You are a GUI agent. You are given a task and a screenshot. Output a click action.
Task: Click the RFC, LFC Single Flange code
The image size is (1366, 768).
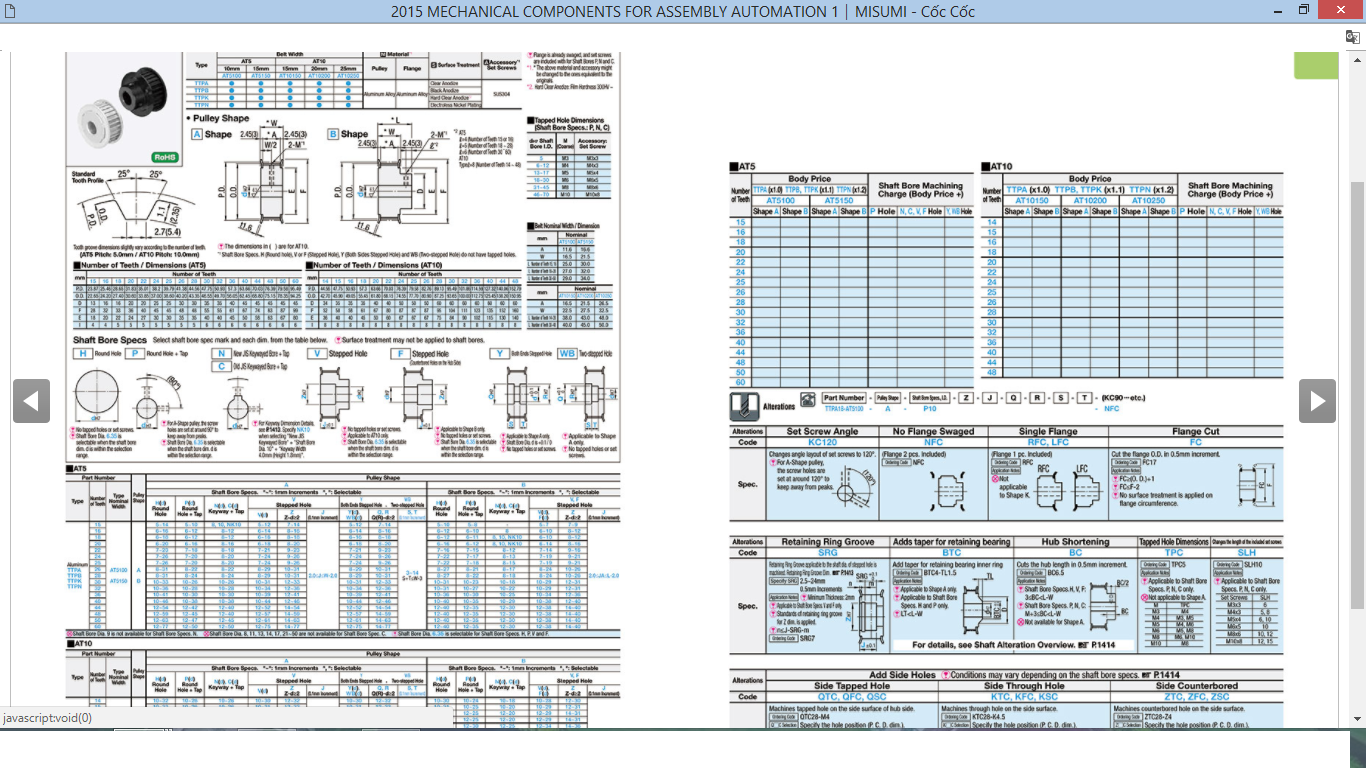(1048, 442)
